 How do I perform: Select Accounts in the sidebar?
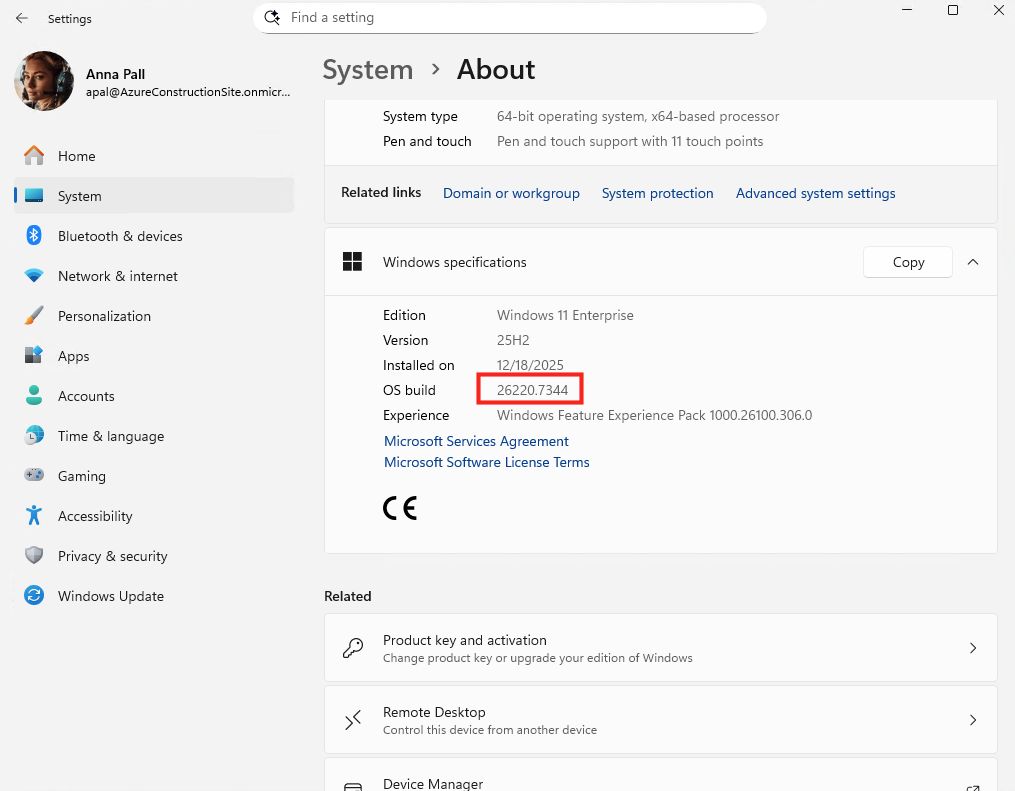(x=86, y=396)
